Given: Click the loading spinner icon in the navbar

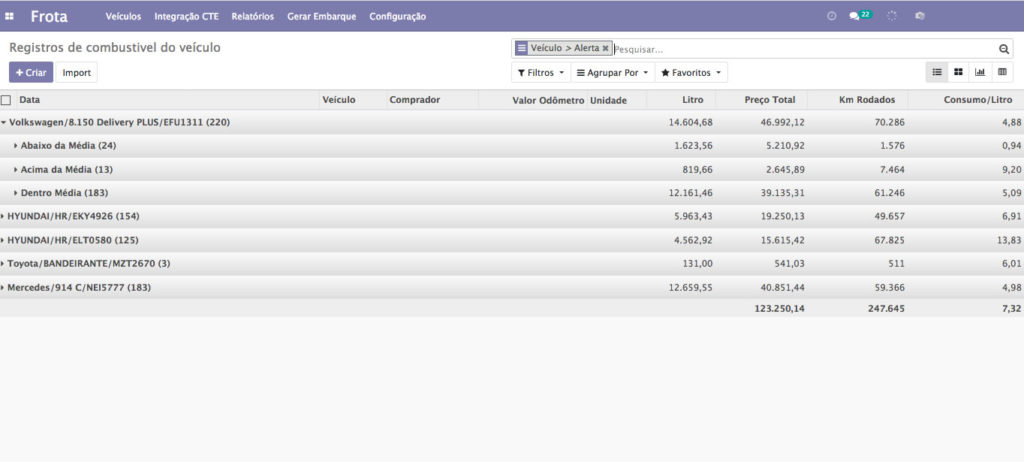Looking at the screenshot, I should pyautogui.click(x=891, y=16).
